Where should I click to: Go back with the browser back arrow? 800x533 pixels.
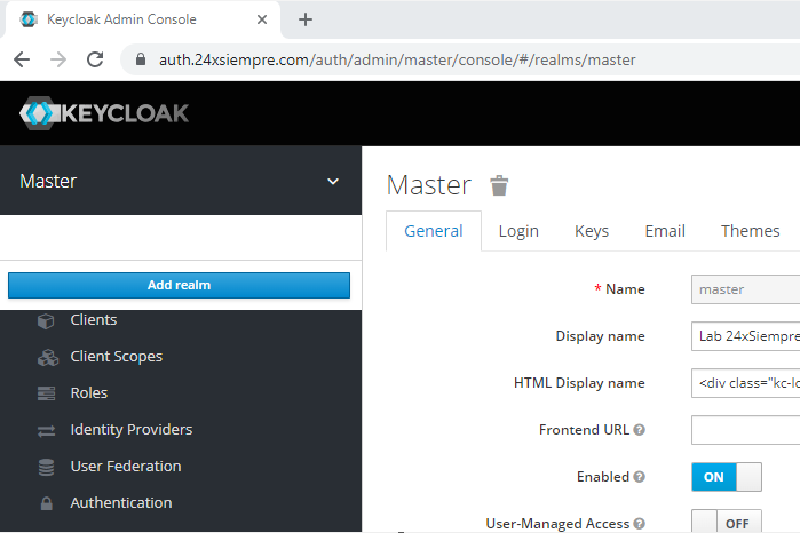(x=22, y=60)
